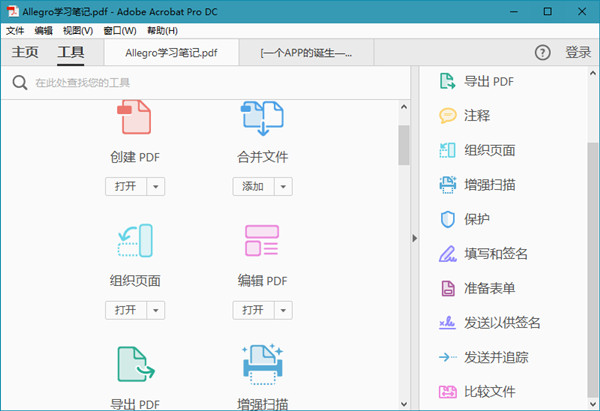Click the 创建 PDF tool icon
The height and width of the screenshot is (411, 600).
(x=135, y=118)
